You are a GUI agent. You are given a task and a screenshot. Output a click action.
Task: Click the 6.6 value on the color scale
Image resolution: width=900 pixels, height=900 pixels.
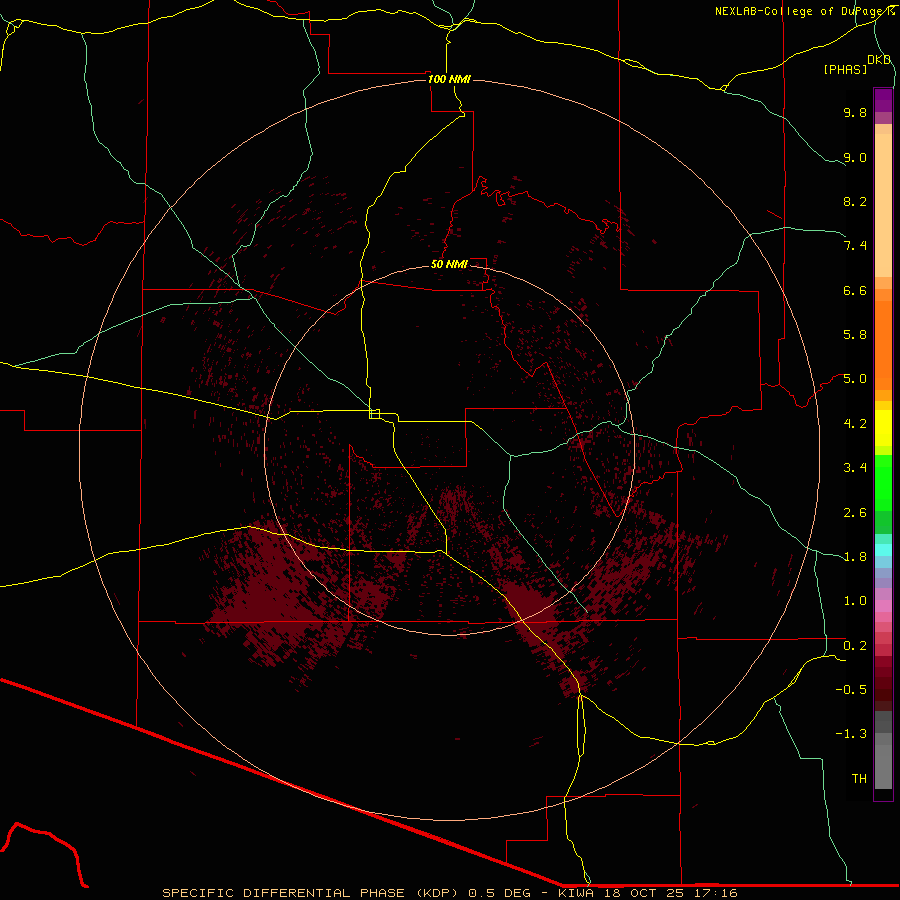855,290
